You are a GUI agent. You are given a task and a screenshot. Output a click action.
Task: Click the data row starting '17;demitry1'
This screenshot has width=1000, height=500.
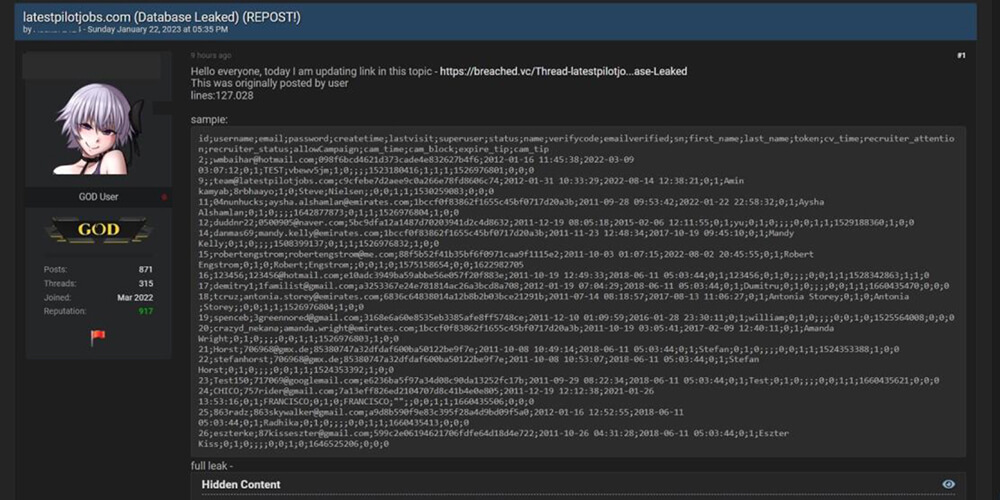tap(573, 286)
